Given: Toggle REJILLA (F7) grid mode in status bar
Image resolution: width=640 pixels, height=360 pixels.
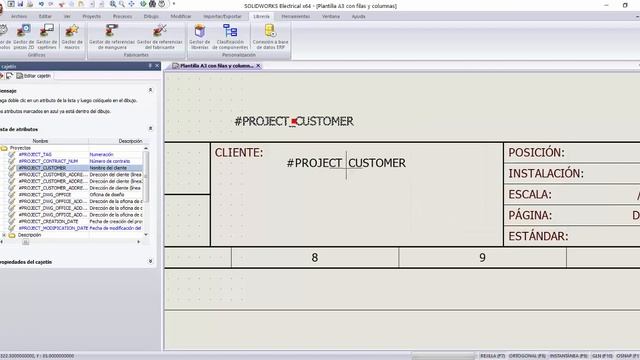Looking at the screenshot, I should 492,356.
